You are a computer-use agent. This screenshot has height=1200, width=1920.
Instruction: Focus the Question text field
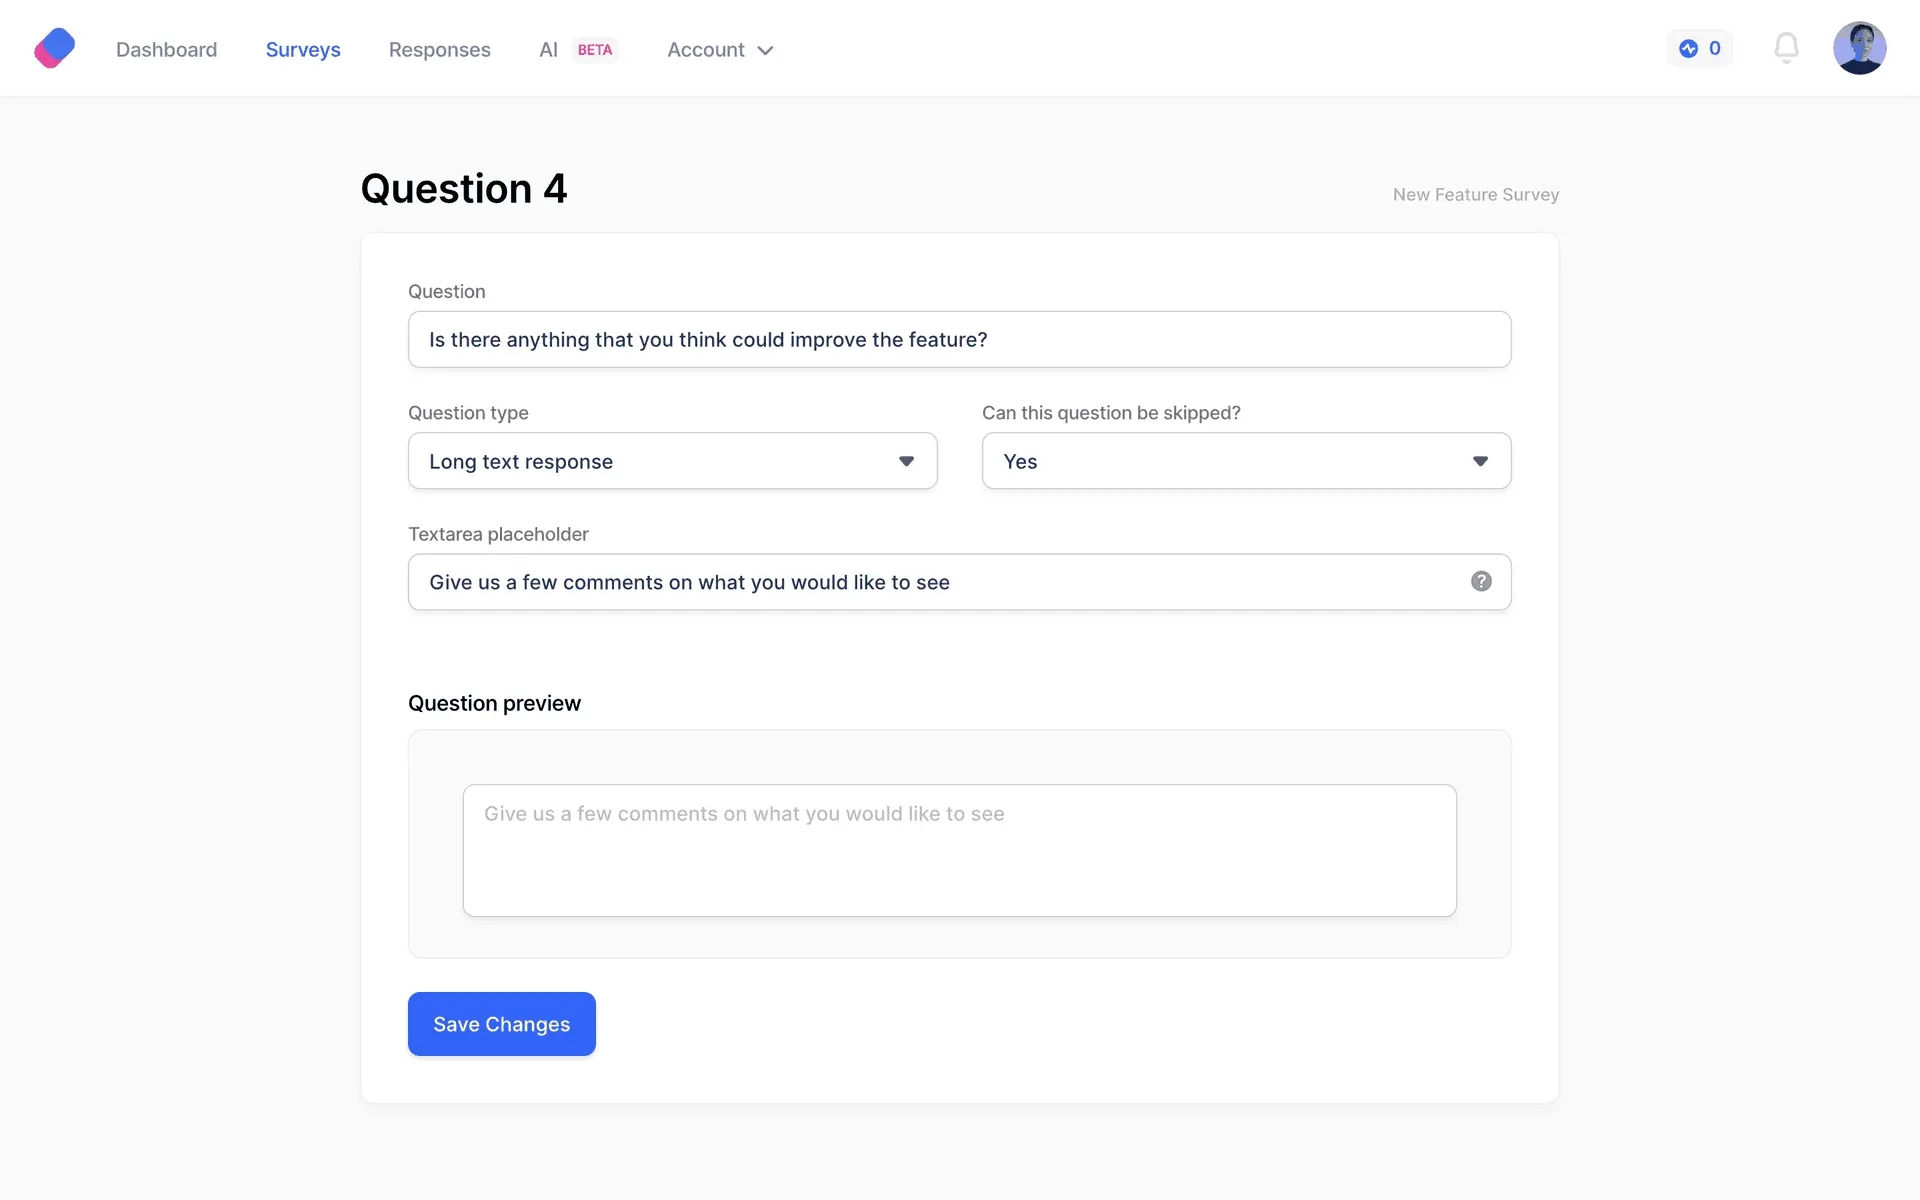(x=958, y=340)
